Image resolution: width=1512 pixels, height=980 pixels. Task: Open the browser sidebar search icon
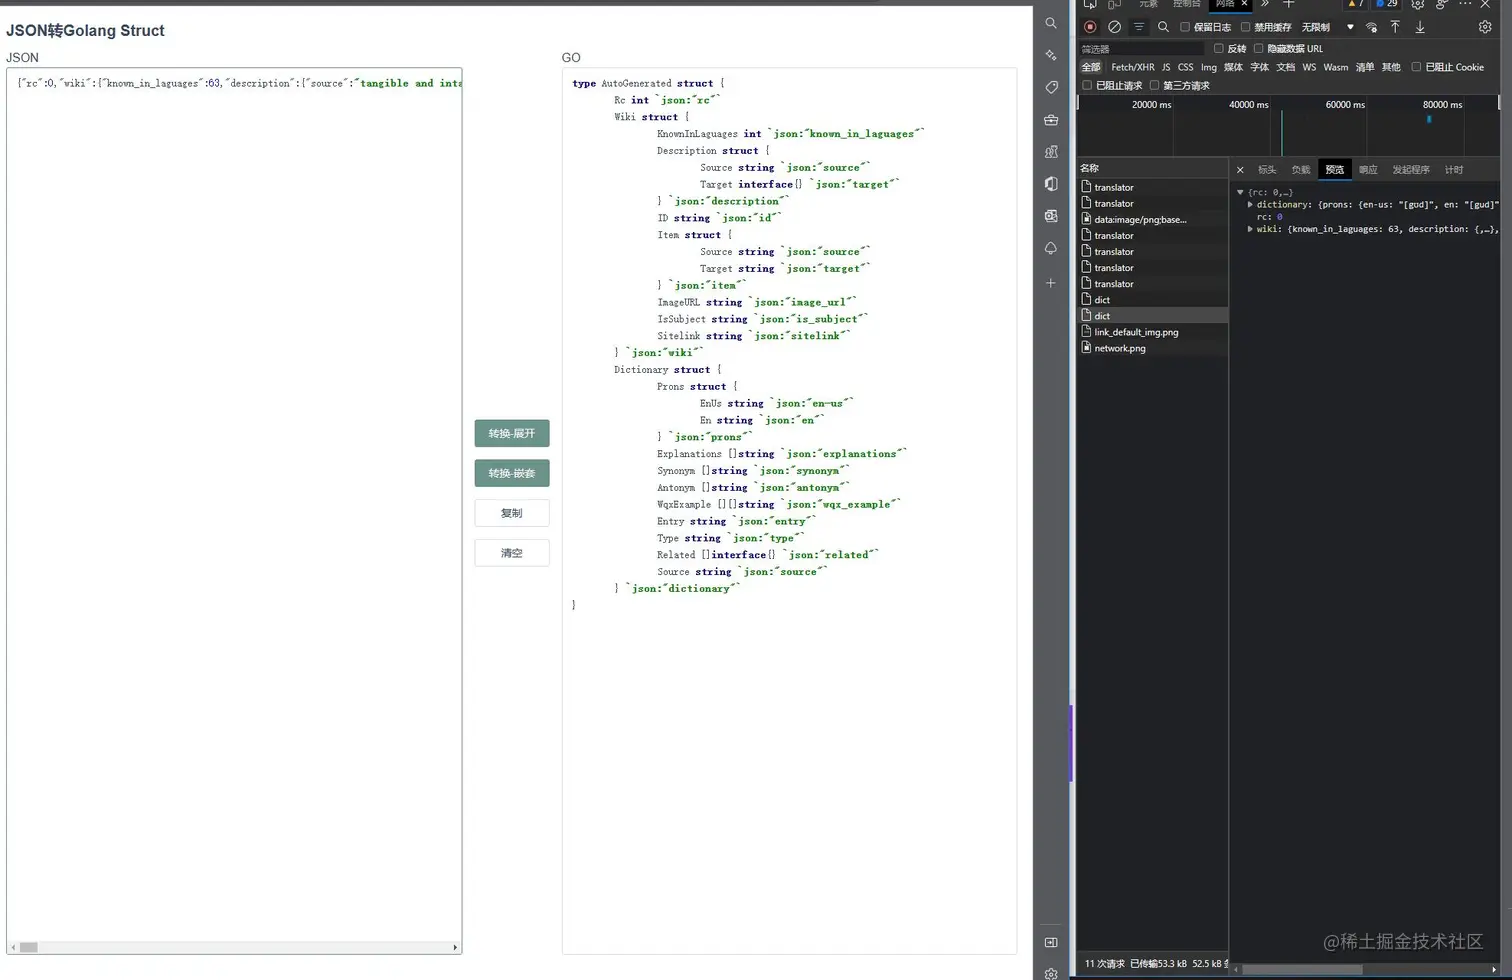[x=1051, y=23]
